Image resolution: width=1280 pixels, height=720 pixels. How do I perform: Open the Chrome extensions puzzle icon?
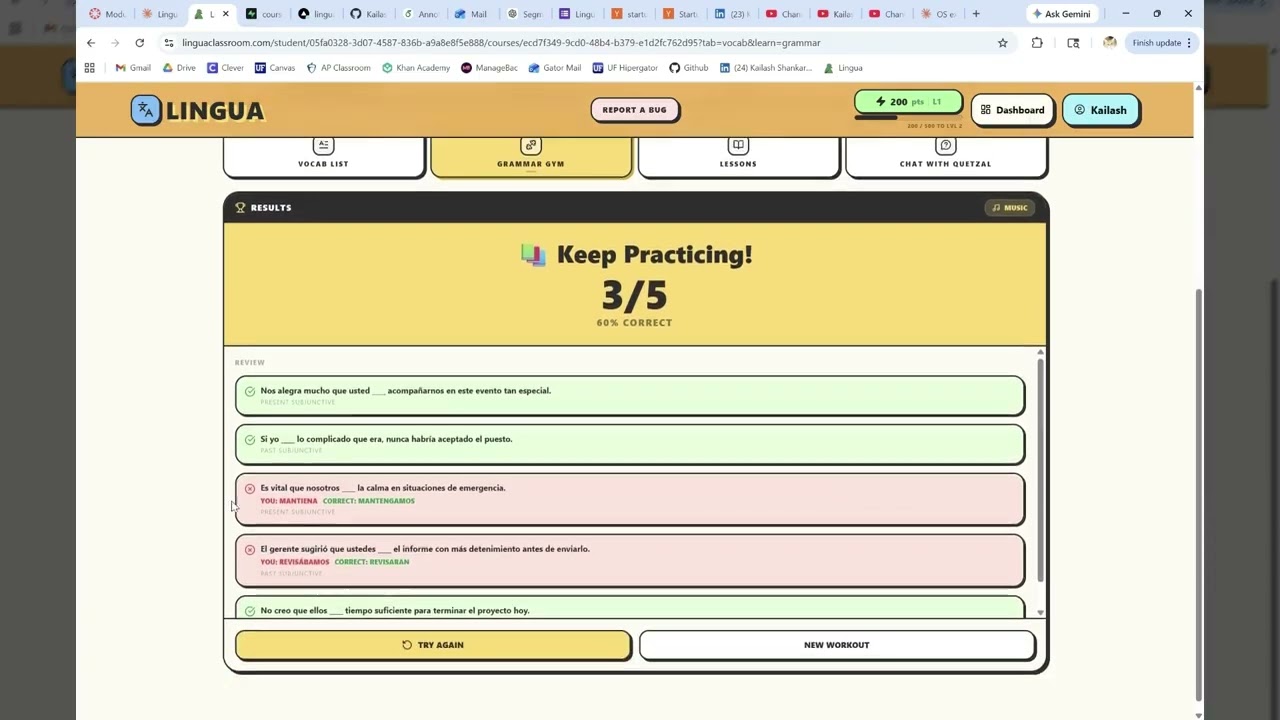coord(1037,43)
